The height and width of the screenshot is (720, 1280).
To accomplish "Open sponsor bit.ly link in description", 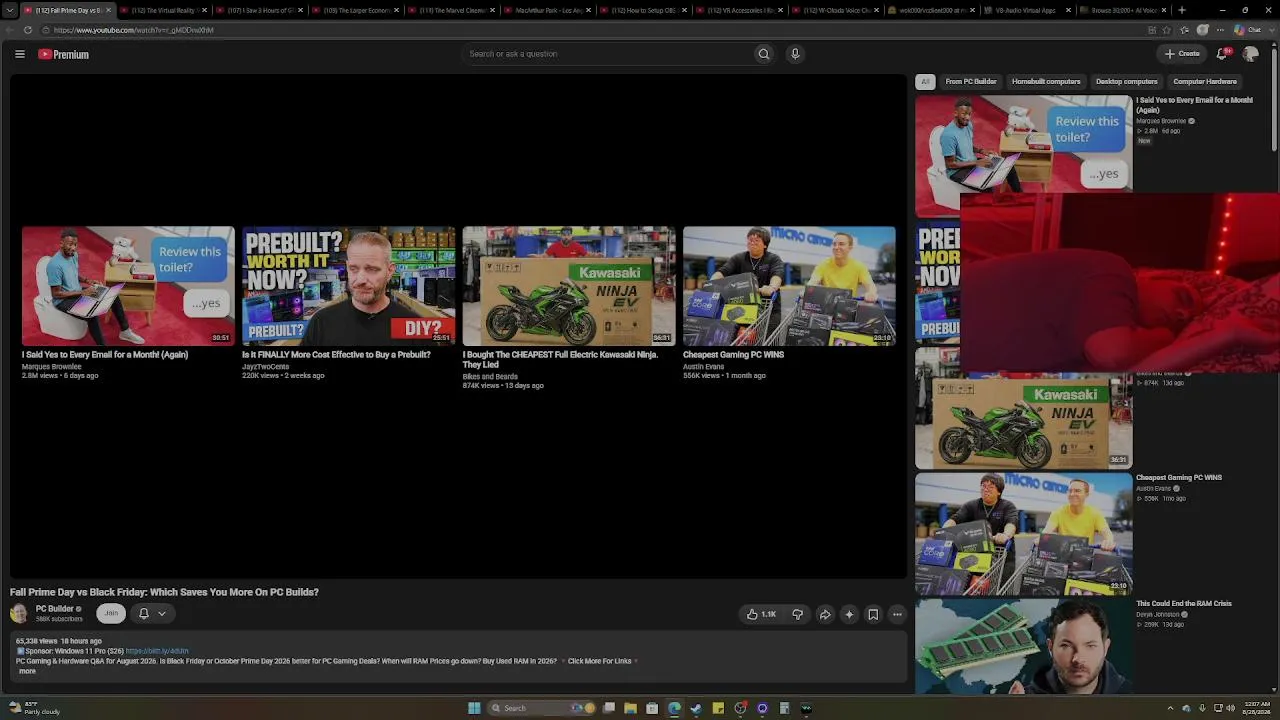I will pos(157,651).
